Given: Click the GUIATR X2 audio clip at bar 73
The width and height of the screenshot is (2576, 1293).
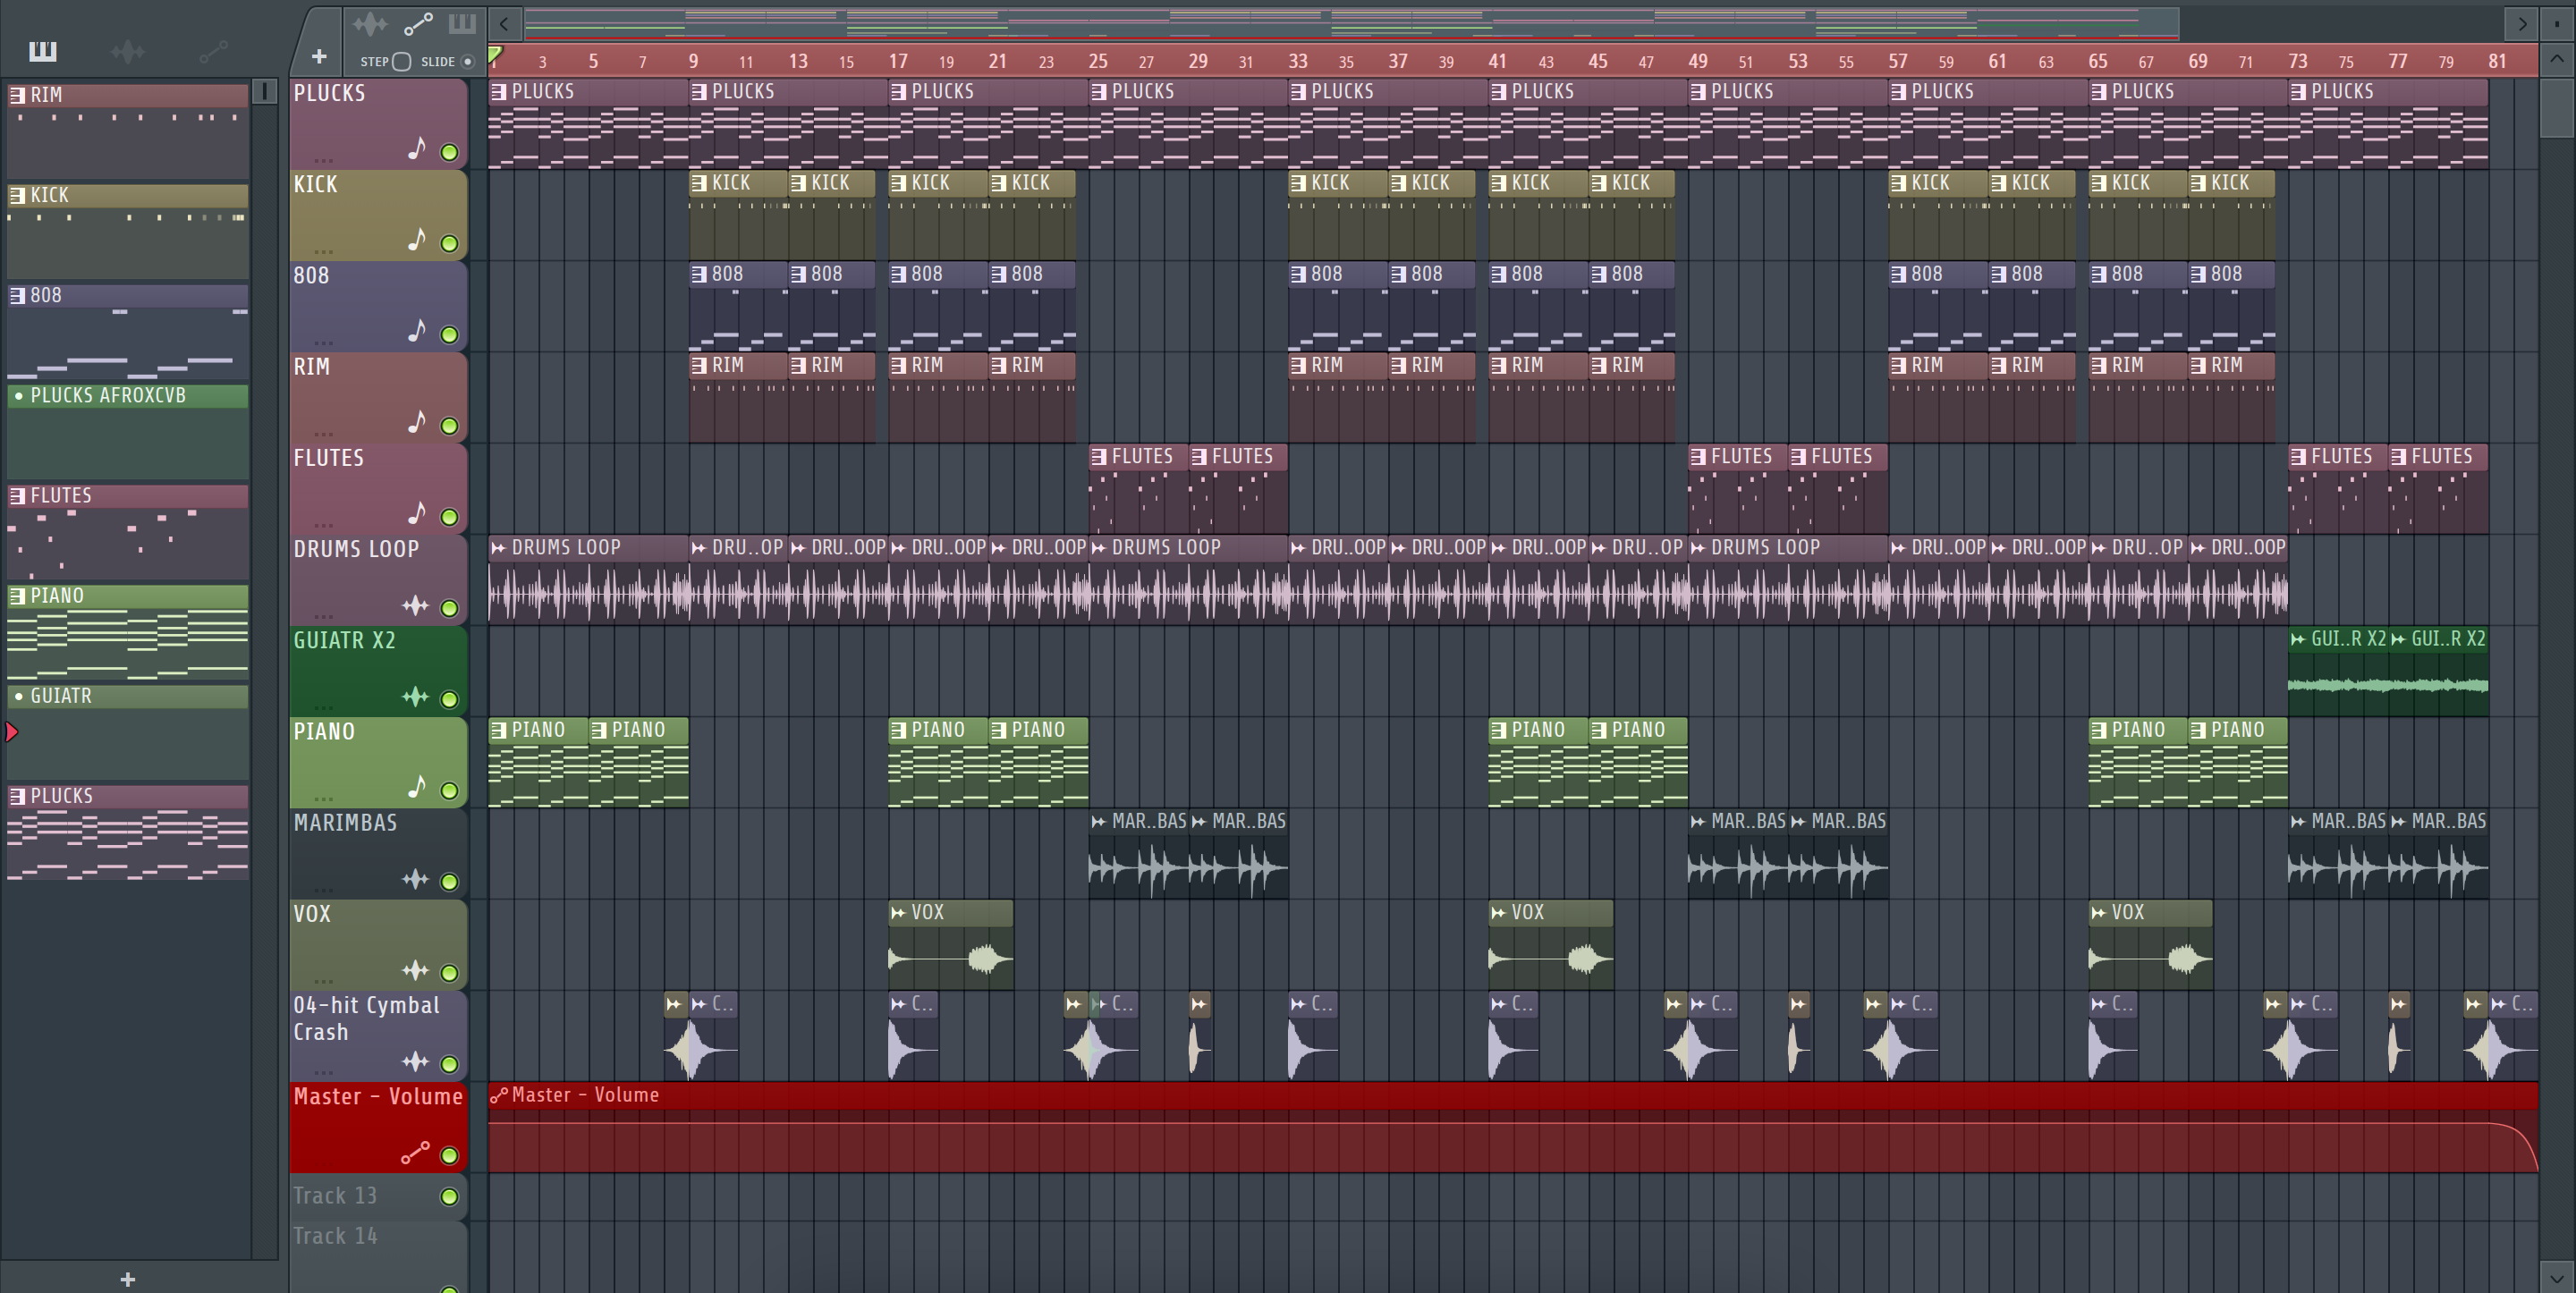Looking at the screenshot, I should (2338, 671).
